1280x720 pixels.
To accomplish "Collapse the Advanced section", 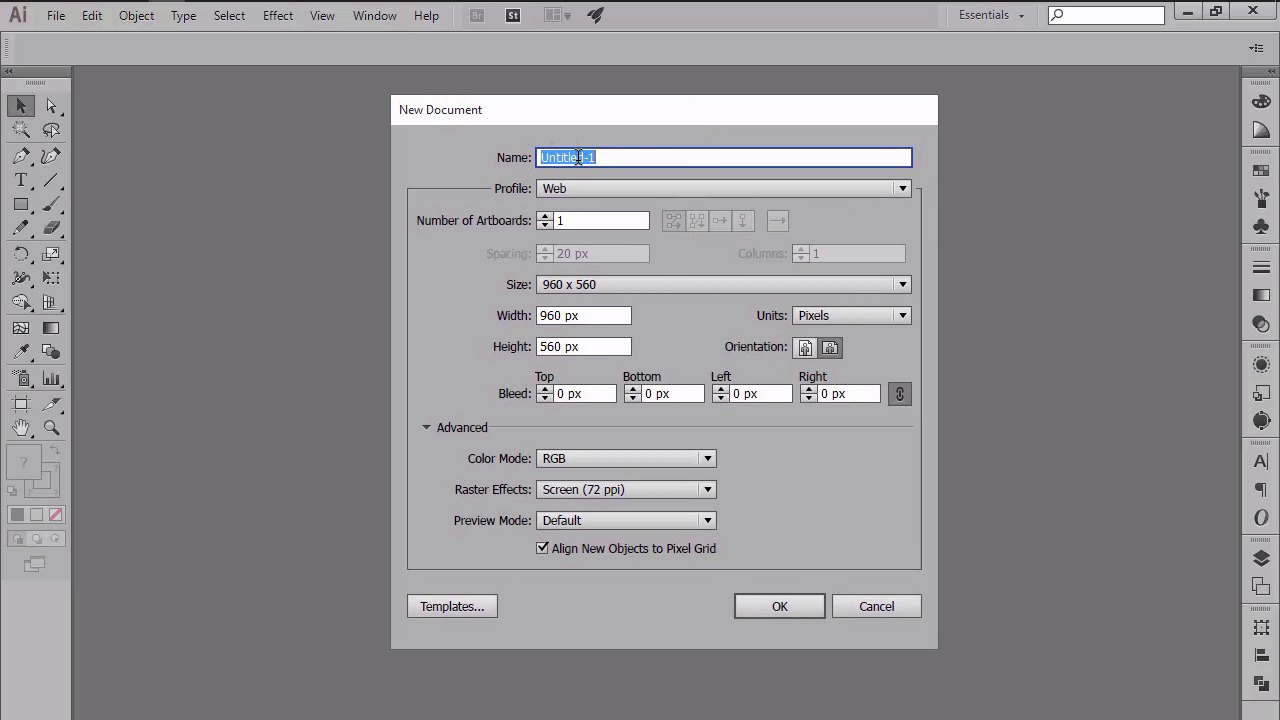I will coord(426,427).
